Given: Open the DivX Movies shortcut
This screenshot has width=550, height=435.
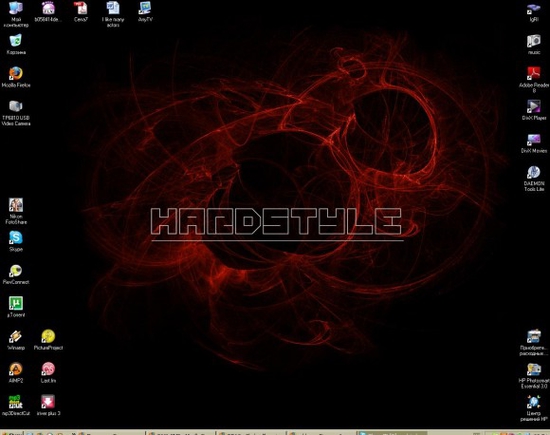Looking at the screenshot, I should pyautogui.click(x=534, y=143).
